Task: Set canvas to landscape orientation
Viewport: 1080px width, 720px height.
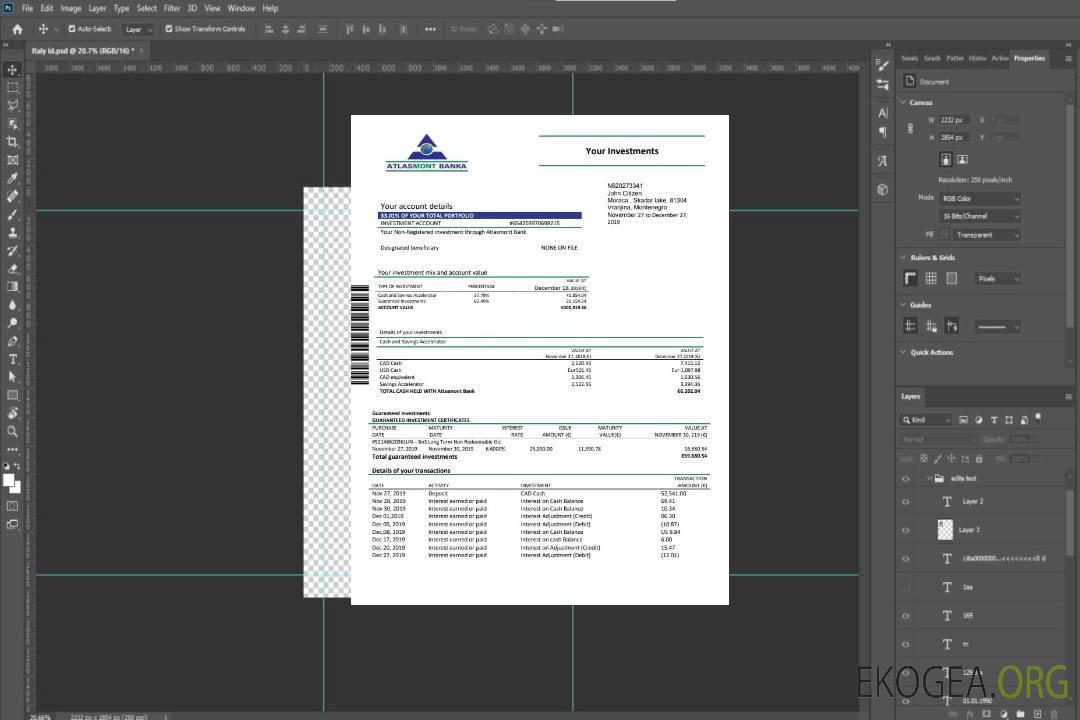Action: 962,159
